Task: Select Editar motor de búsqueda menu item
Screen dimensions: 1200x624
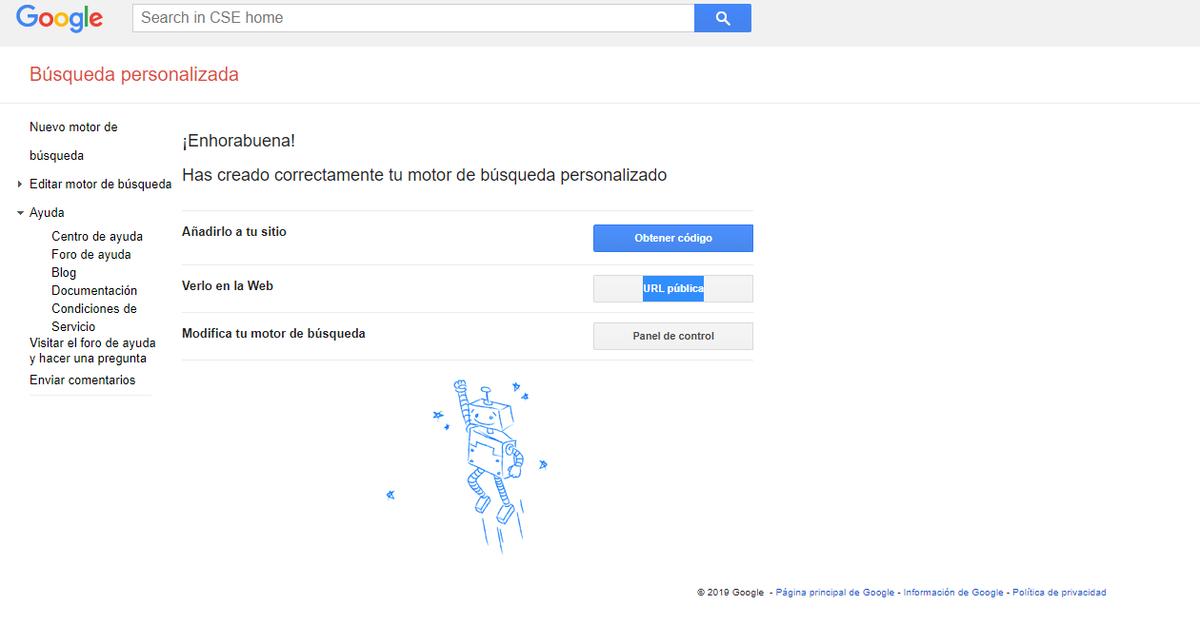Action: click(x=100, y=184)
